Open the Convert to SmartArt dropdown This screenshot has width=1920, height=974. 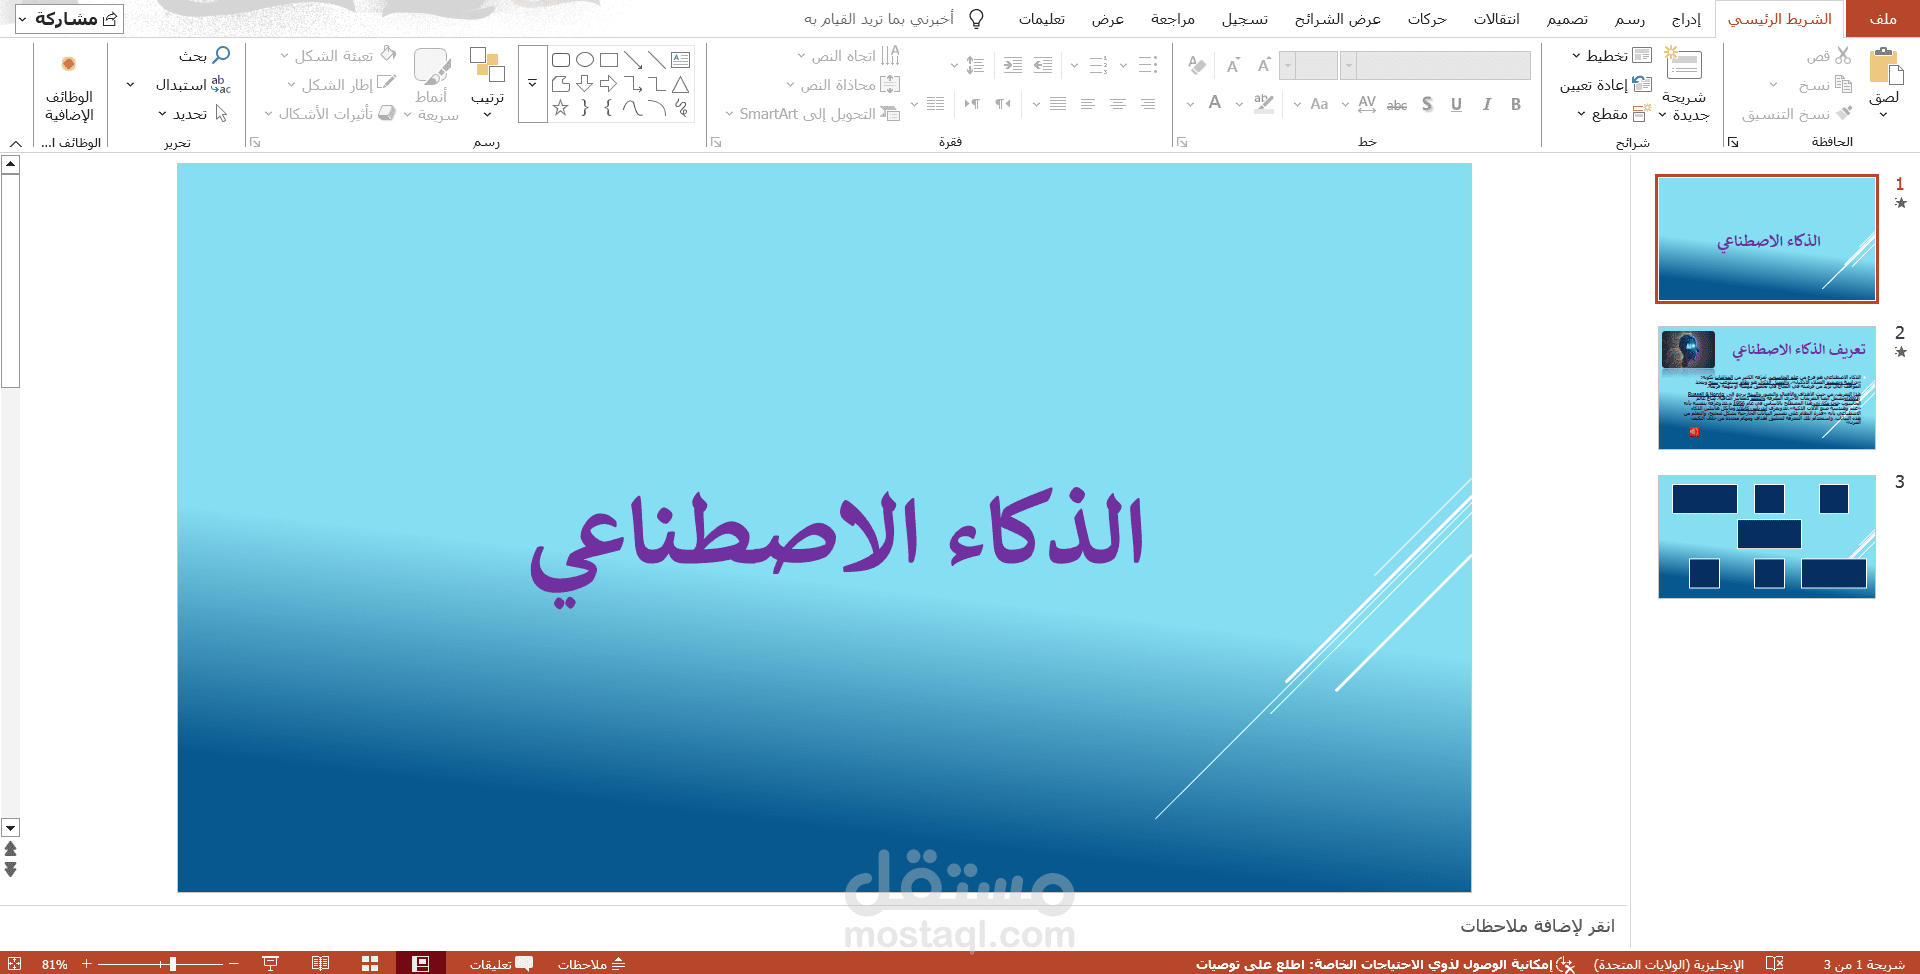point(812,114)
